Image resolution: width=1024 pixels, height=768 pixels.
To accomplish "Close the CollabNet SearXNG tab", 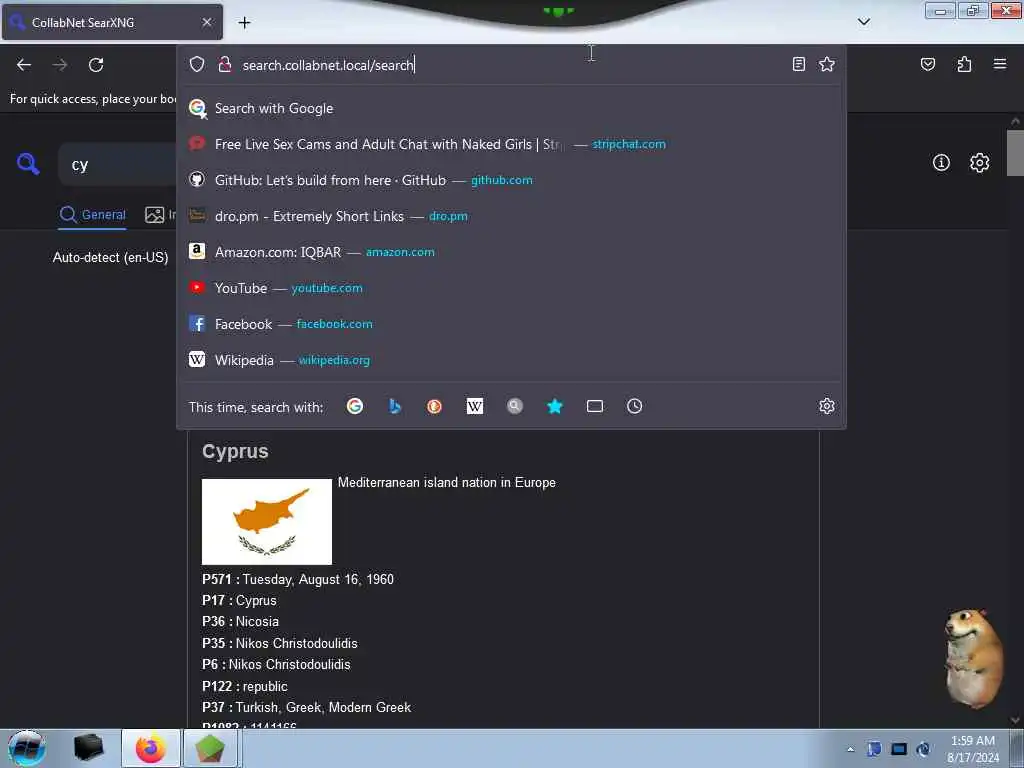I will pyautogui.click(x=207, y=22).
